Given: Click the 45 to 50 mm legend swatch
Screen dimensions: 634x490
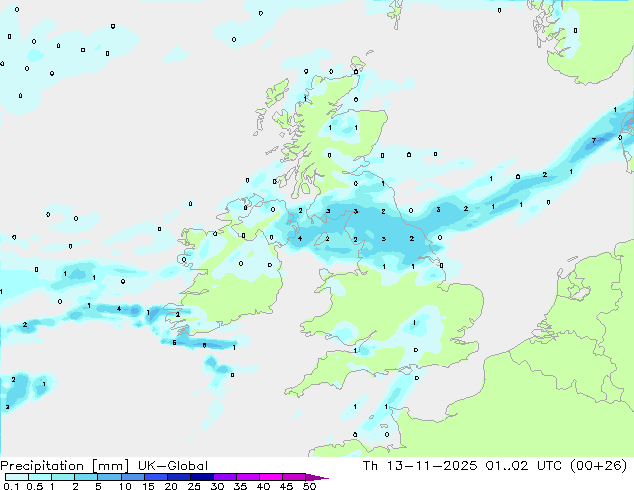Looking at the screenshot, I should point(294,477).
